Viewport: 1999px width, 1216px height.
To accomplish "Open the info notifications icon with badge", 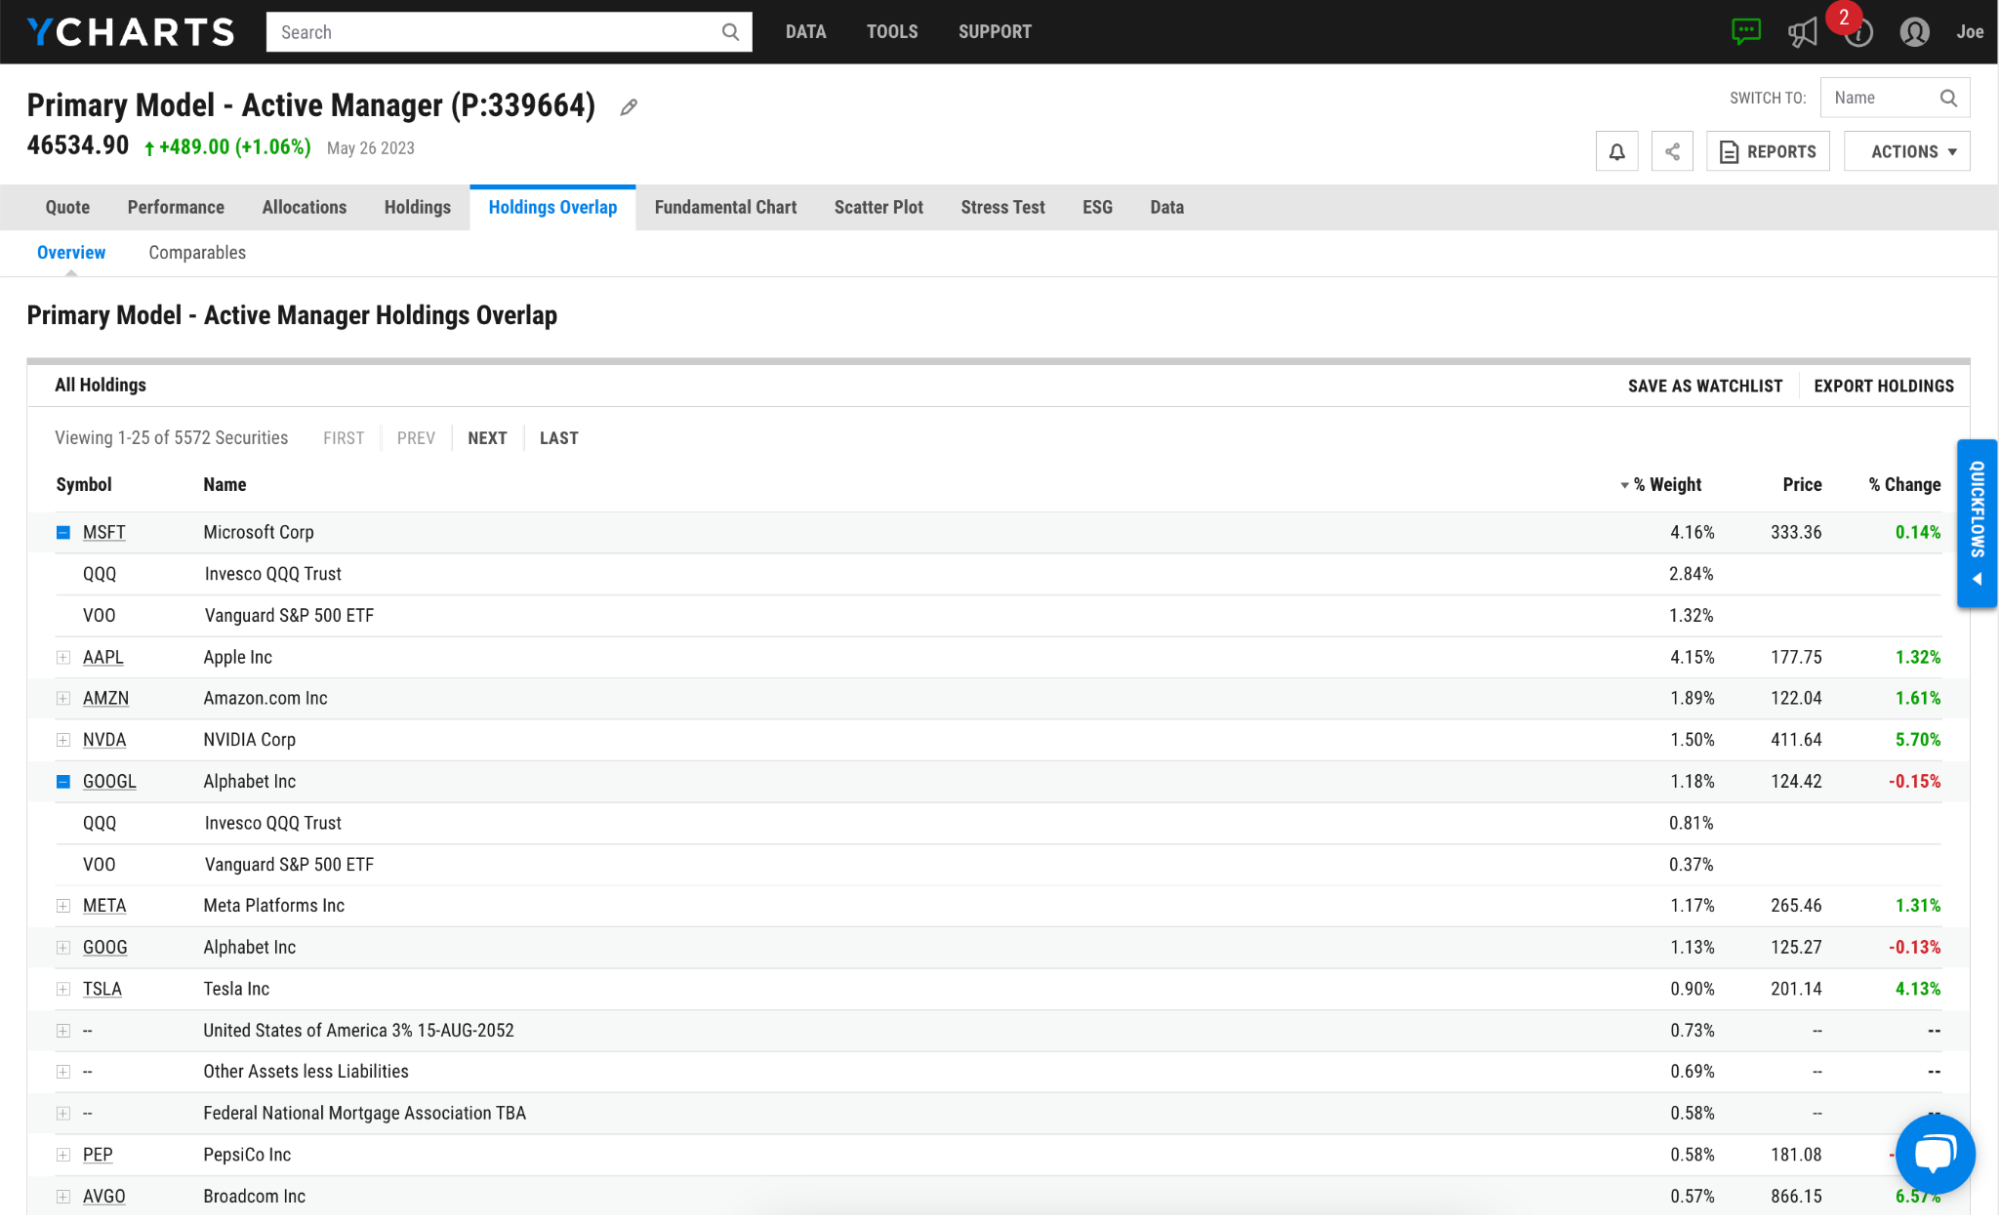I will coord(1858,34).
